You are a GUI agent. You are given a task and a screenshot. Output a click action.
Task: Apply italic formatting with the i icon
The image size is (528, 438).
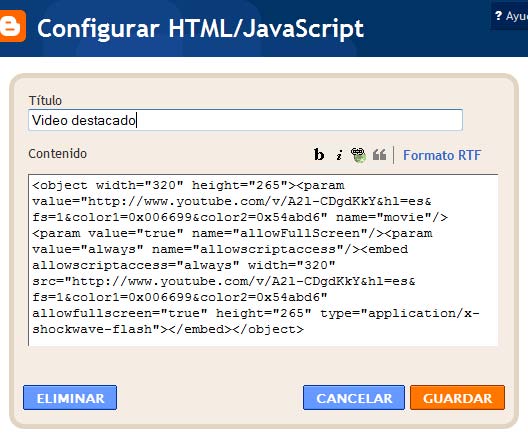[339, 155]
